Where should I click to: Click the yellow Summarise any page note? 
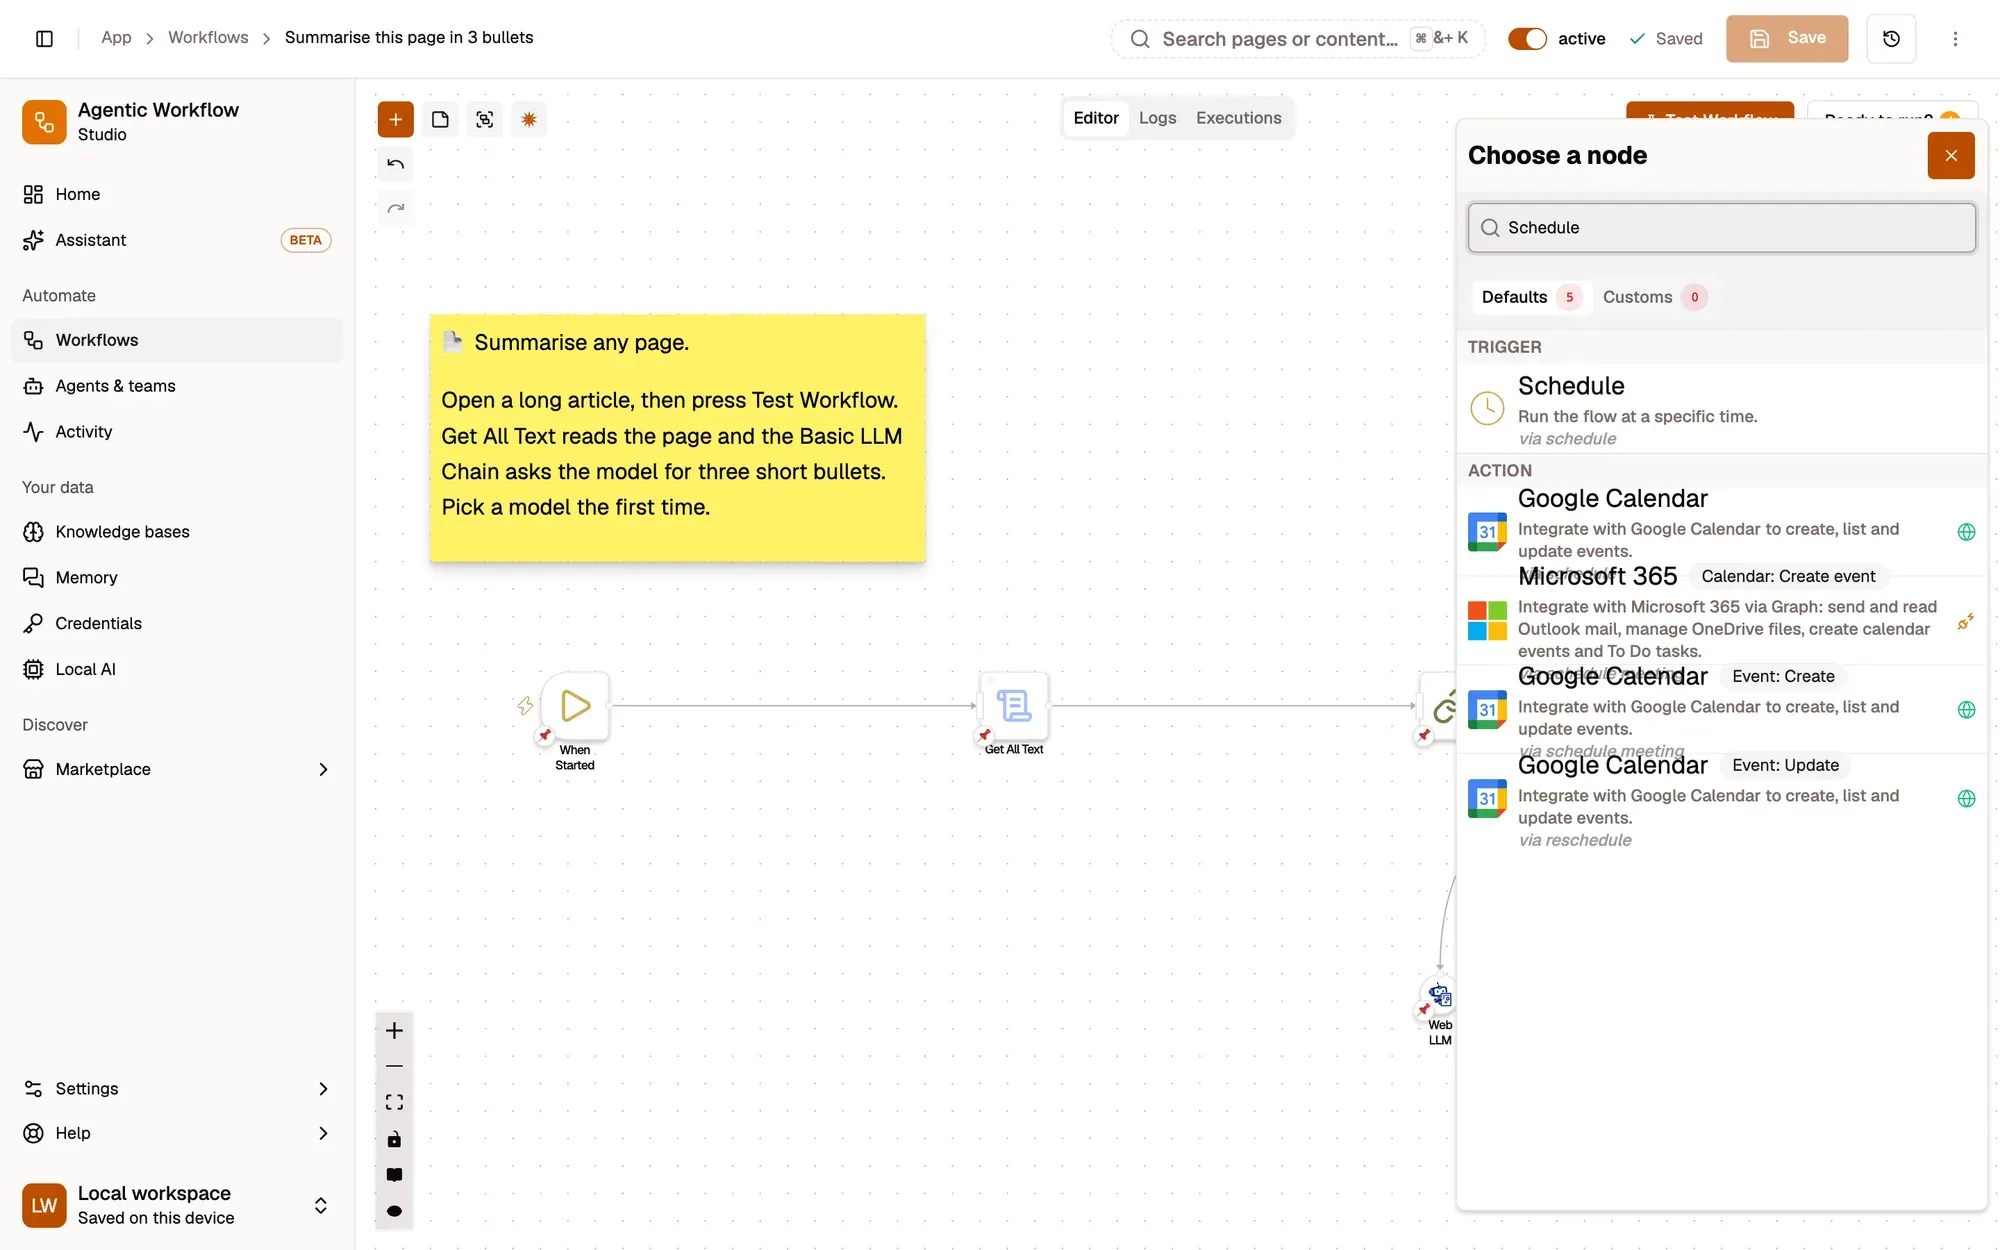point(677,438)
